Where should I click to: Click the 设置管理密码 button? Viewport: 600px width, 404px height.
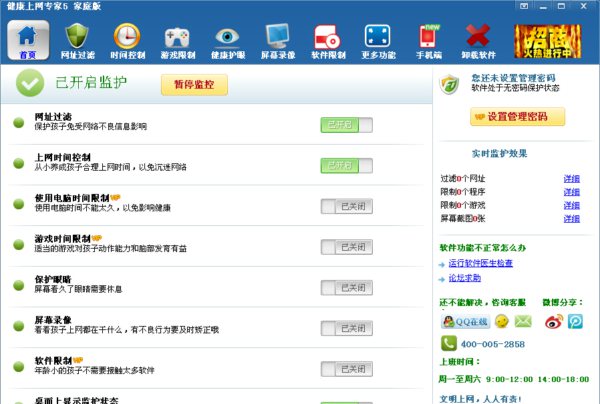coord(517,117)
